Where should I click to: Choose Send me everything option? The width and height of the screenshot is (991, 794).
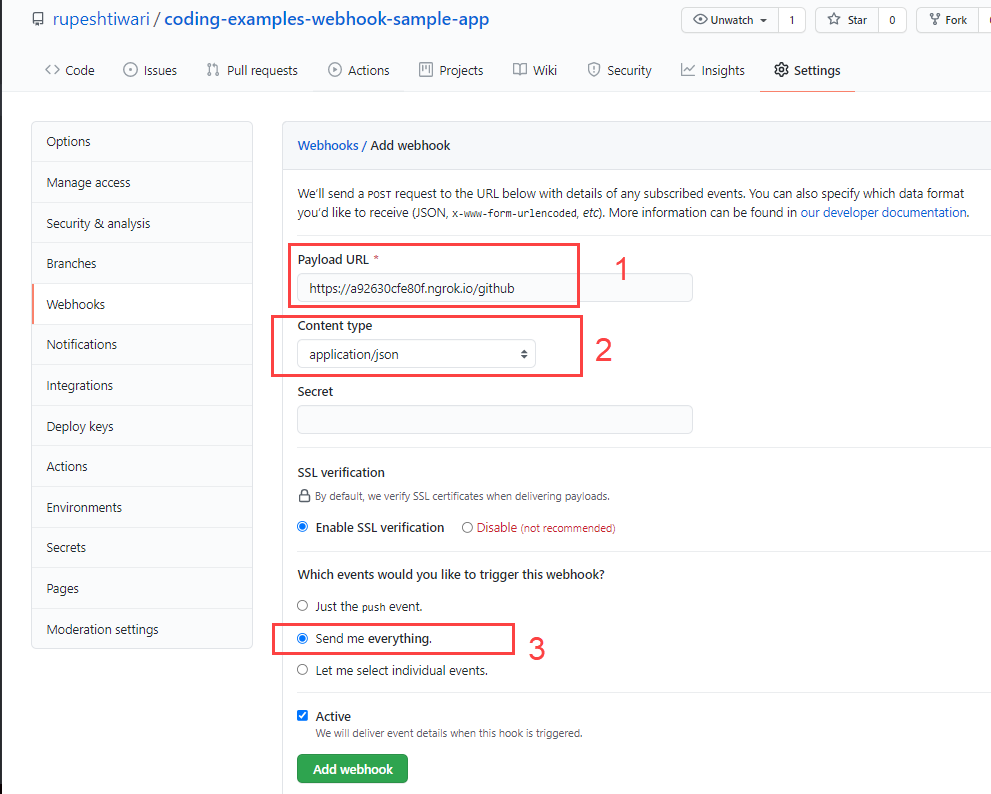[x=303, y=638]
